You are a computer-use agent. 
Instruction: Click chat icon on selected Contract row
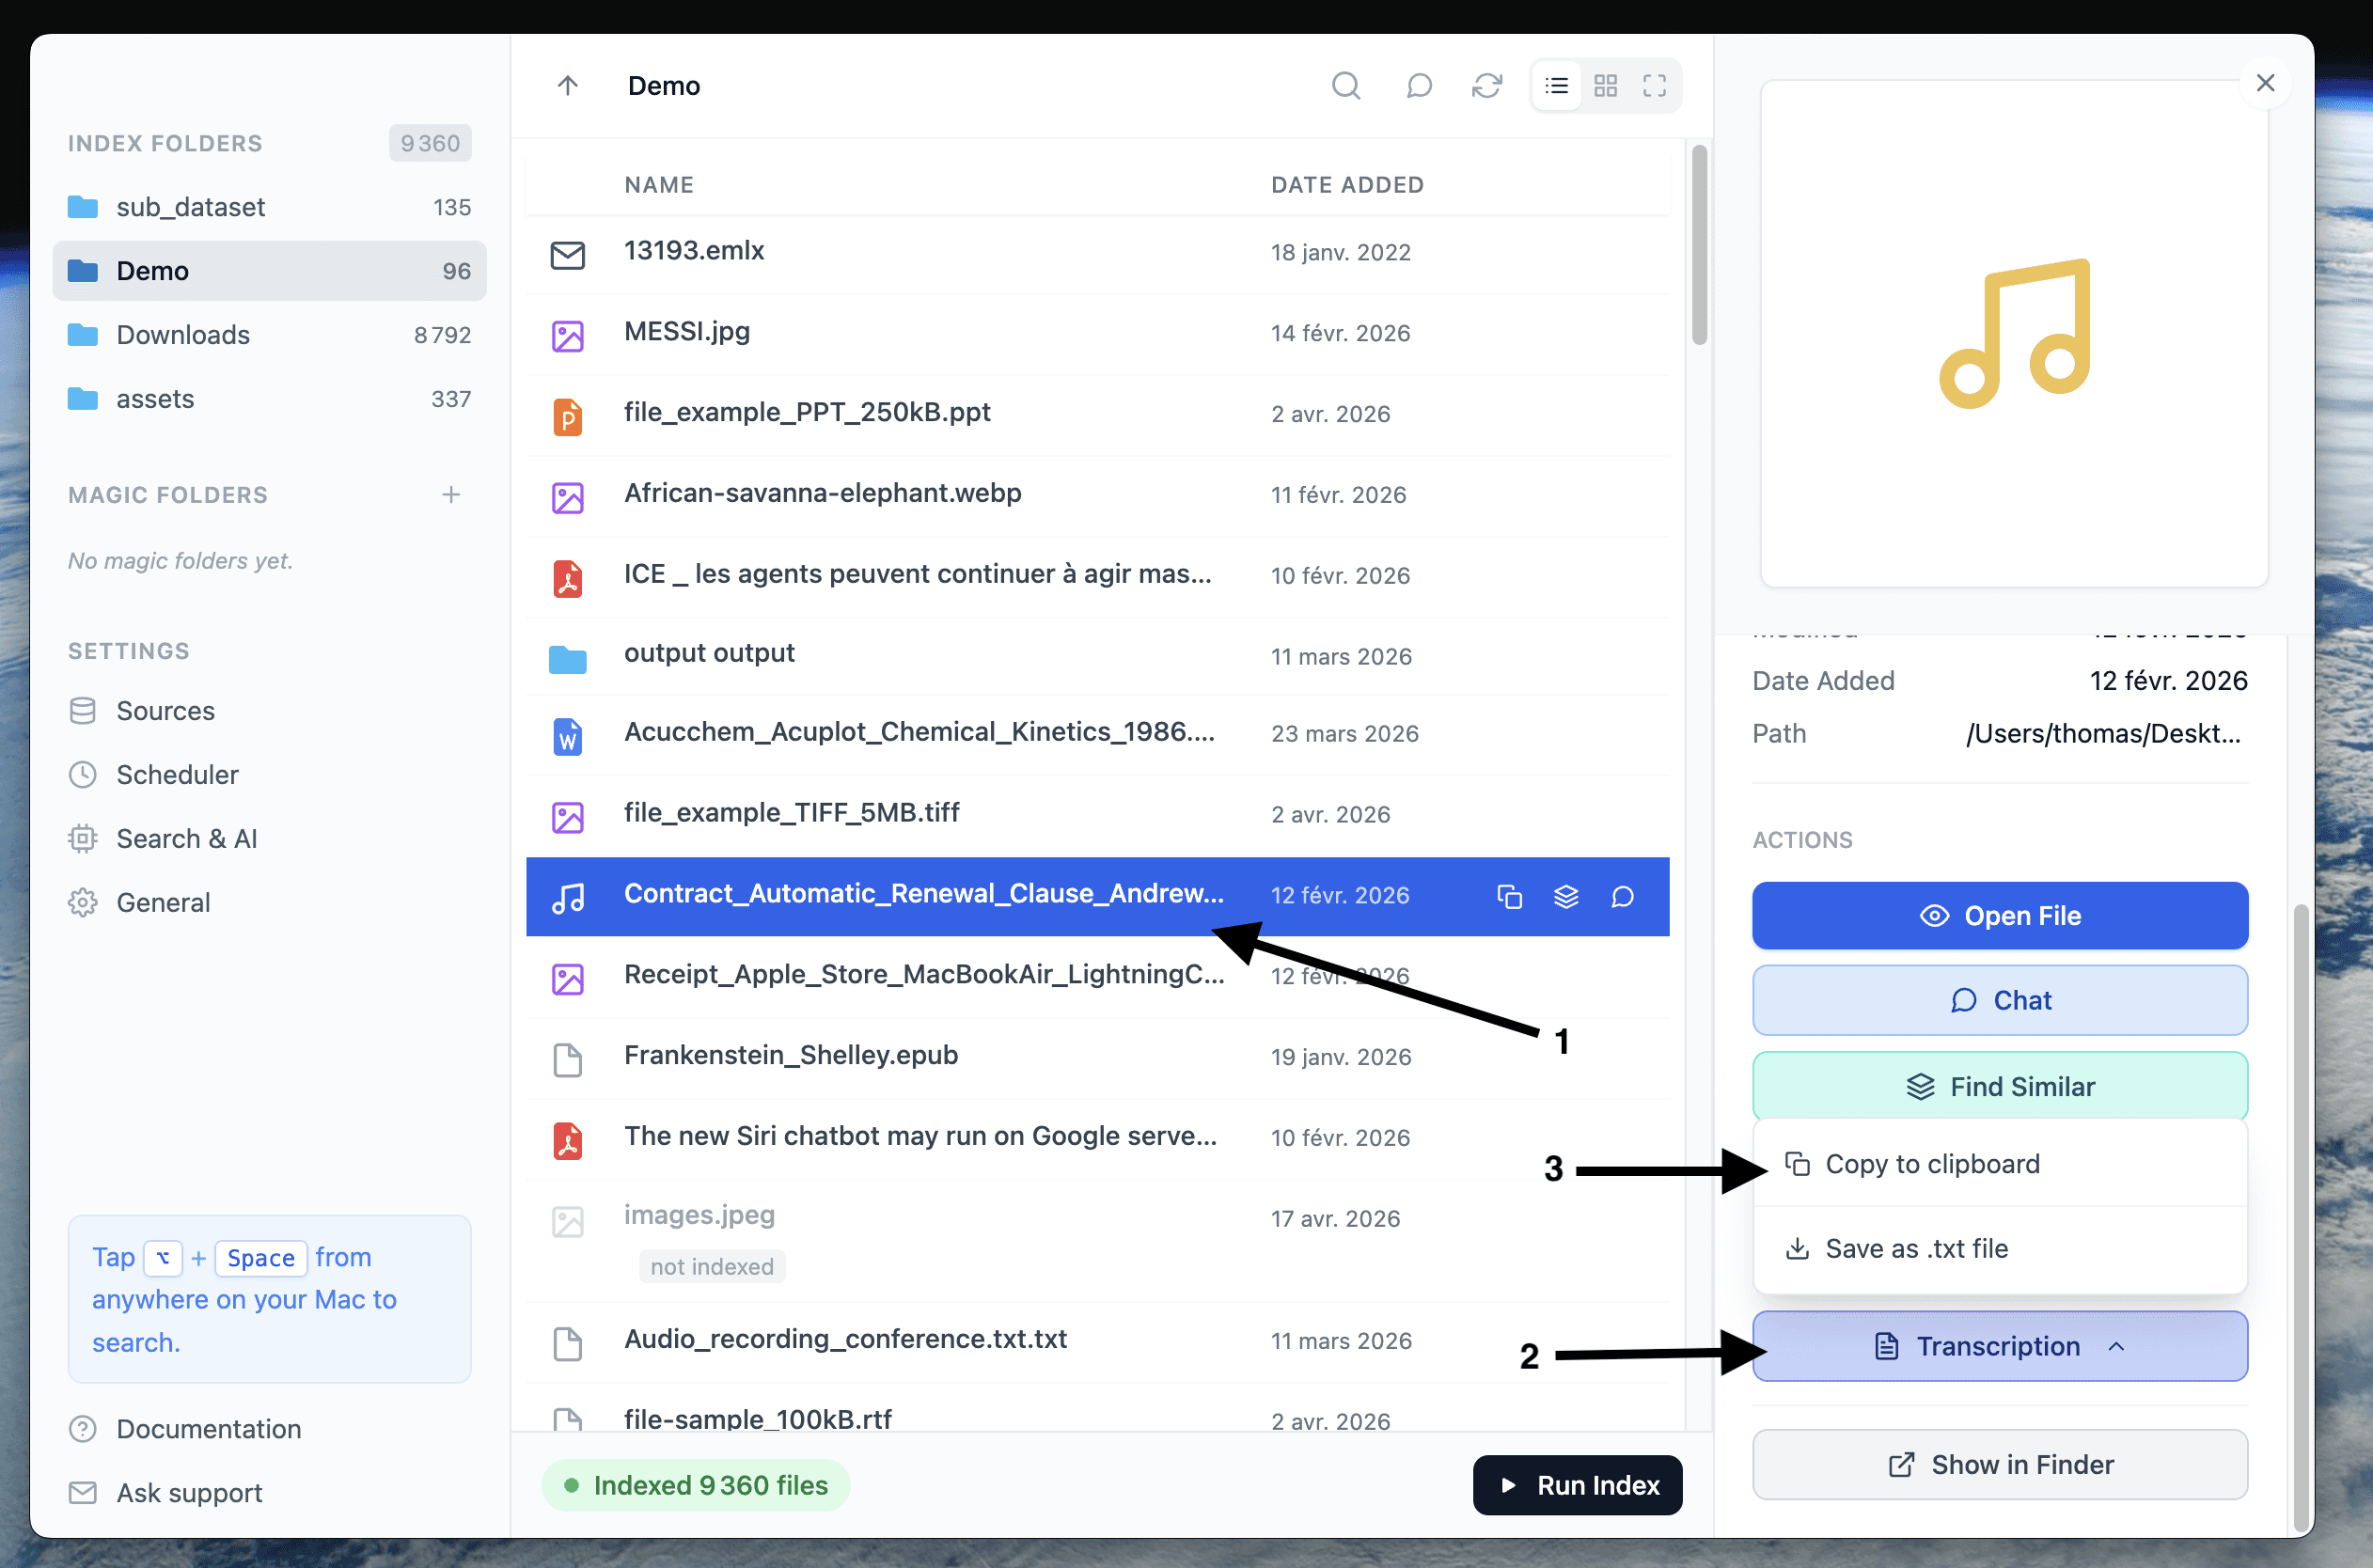click(1622, 897)
